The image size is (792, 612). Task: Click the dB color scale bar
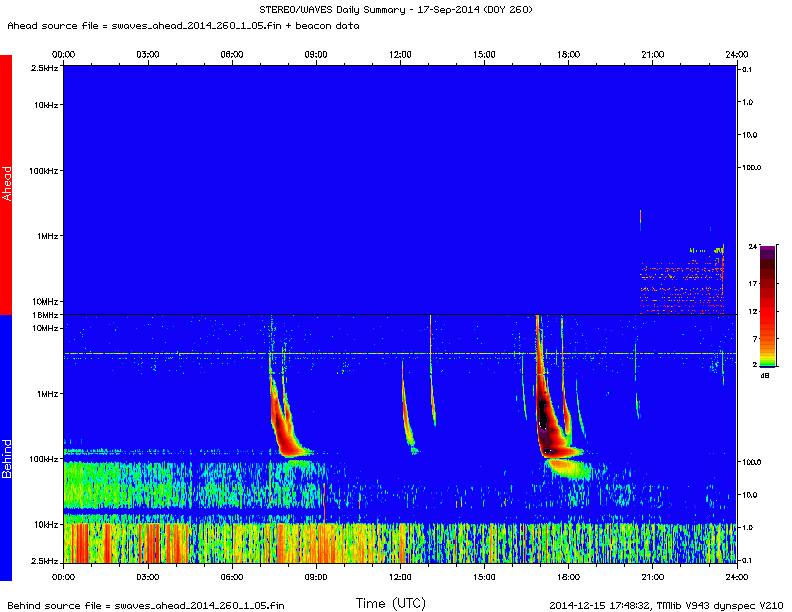[767, 307]
